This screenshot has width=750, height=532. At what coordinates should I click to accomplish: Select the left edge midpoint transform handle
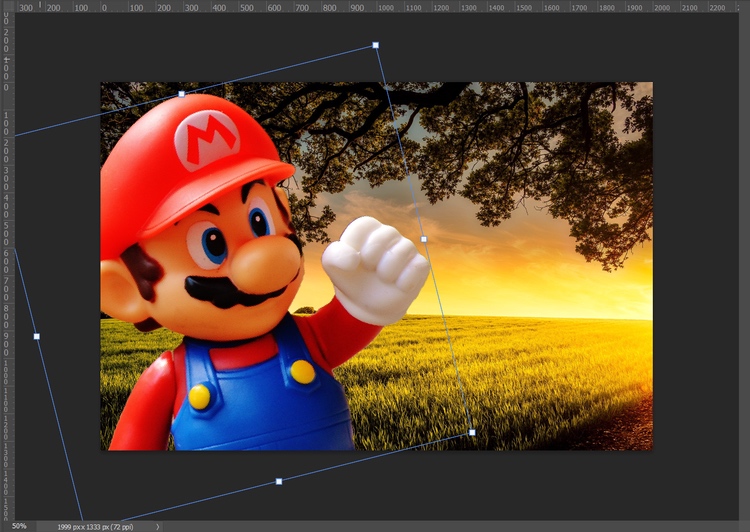[37, 336]
